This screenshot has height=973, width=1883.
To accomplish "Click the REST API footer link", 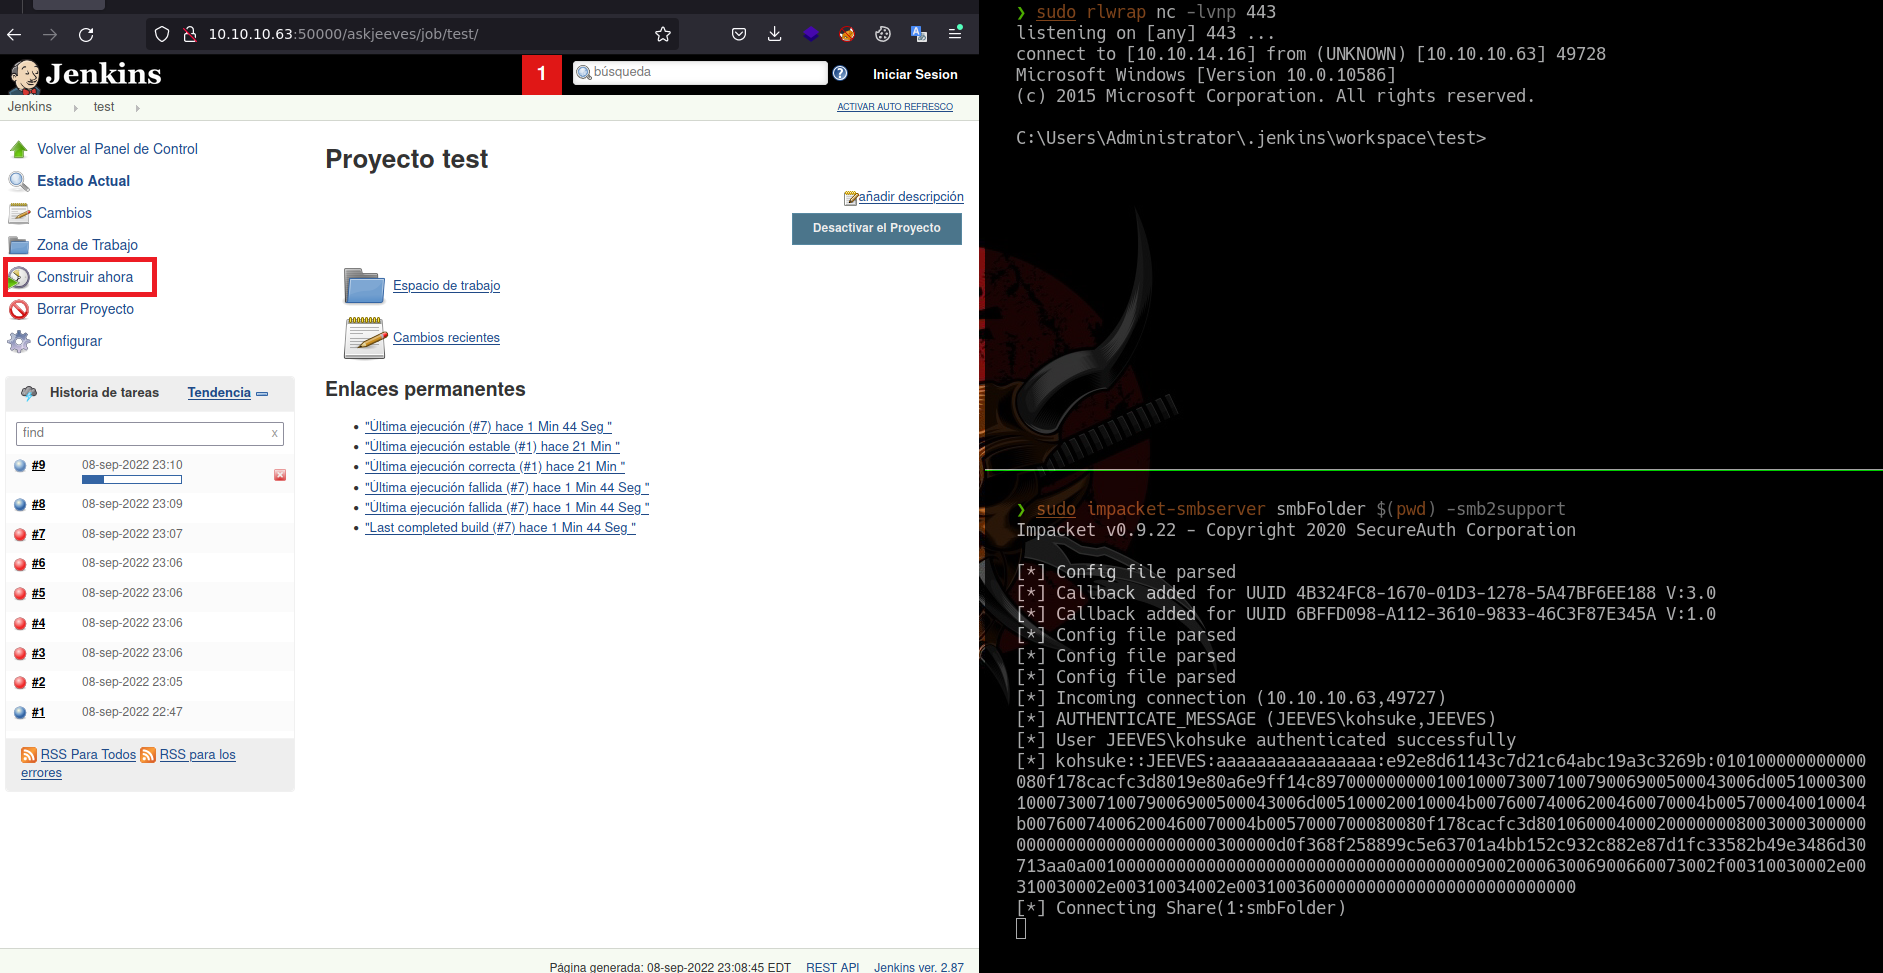I will click(x=833, y=967).
